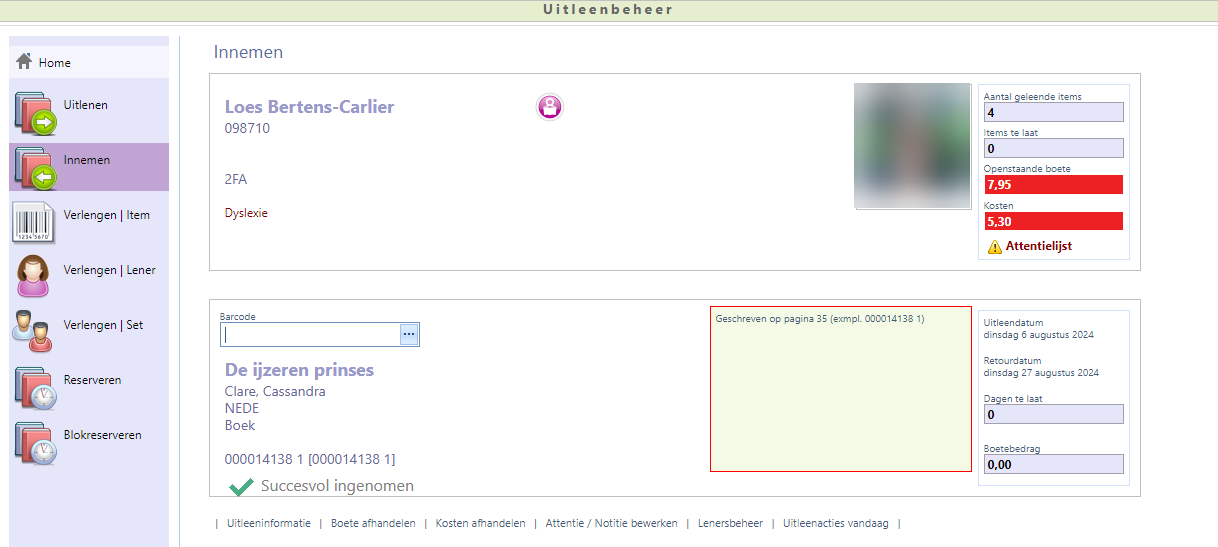
Task: Click the Home house icon
Action: (25, 62)
